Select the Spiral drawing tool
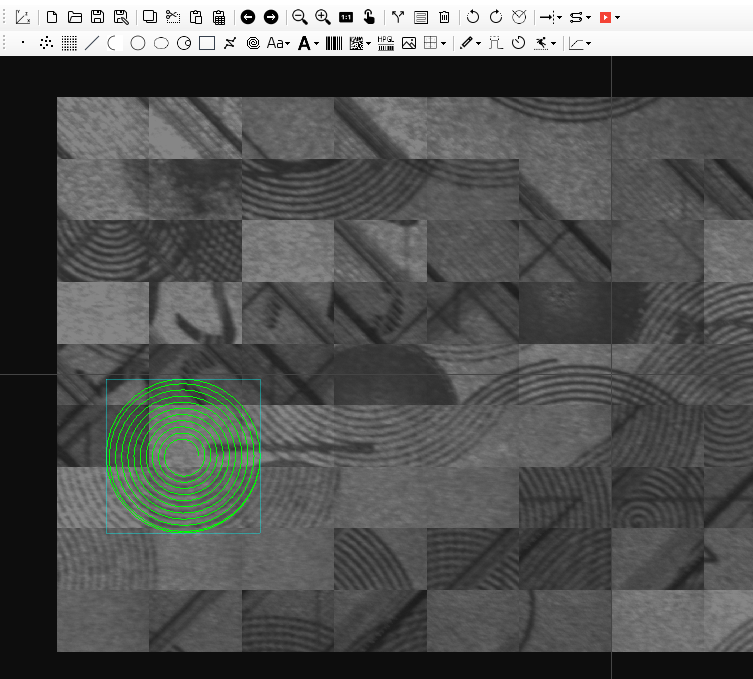Viewport: 753px width, 679px height. tap(253, 43)
